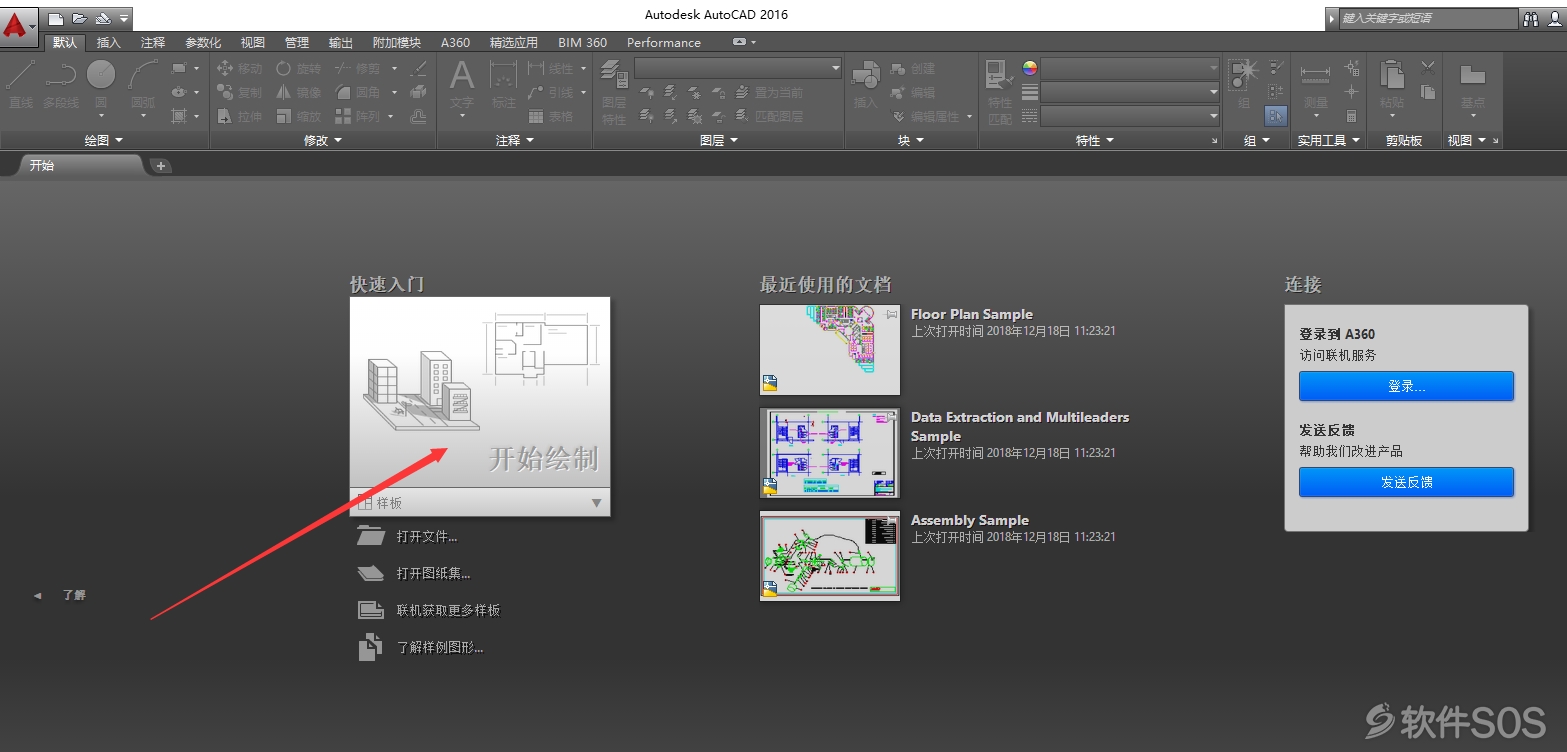Click Explore Sample Drawings (了解样例图形...) link
This screenshot has height=752, width=1567.
pos(420,647)
